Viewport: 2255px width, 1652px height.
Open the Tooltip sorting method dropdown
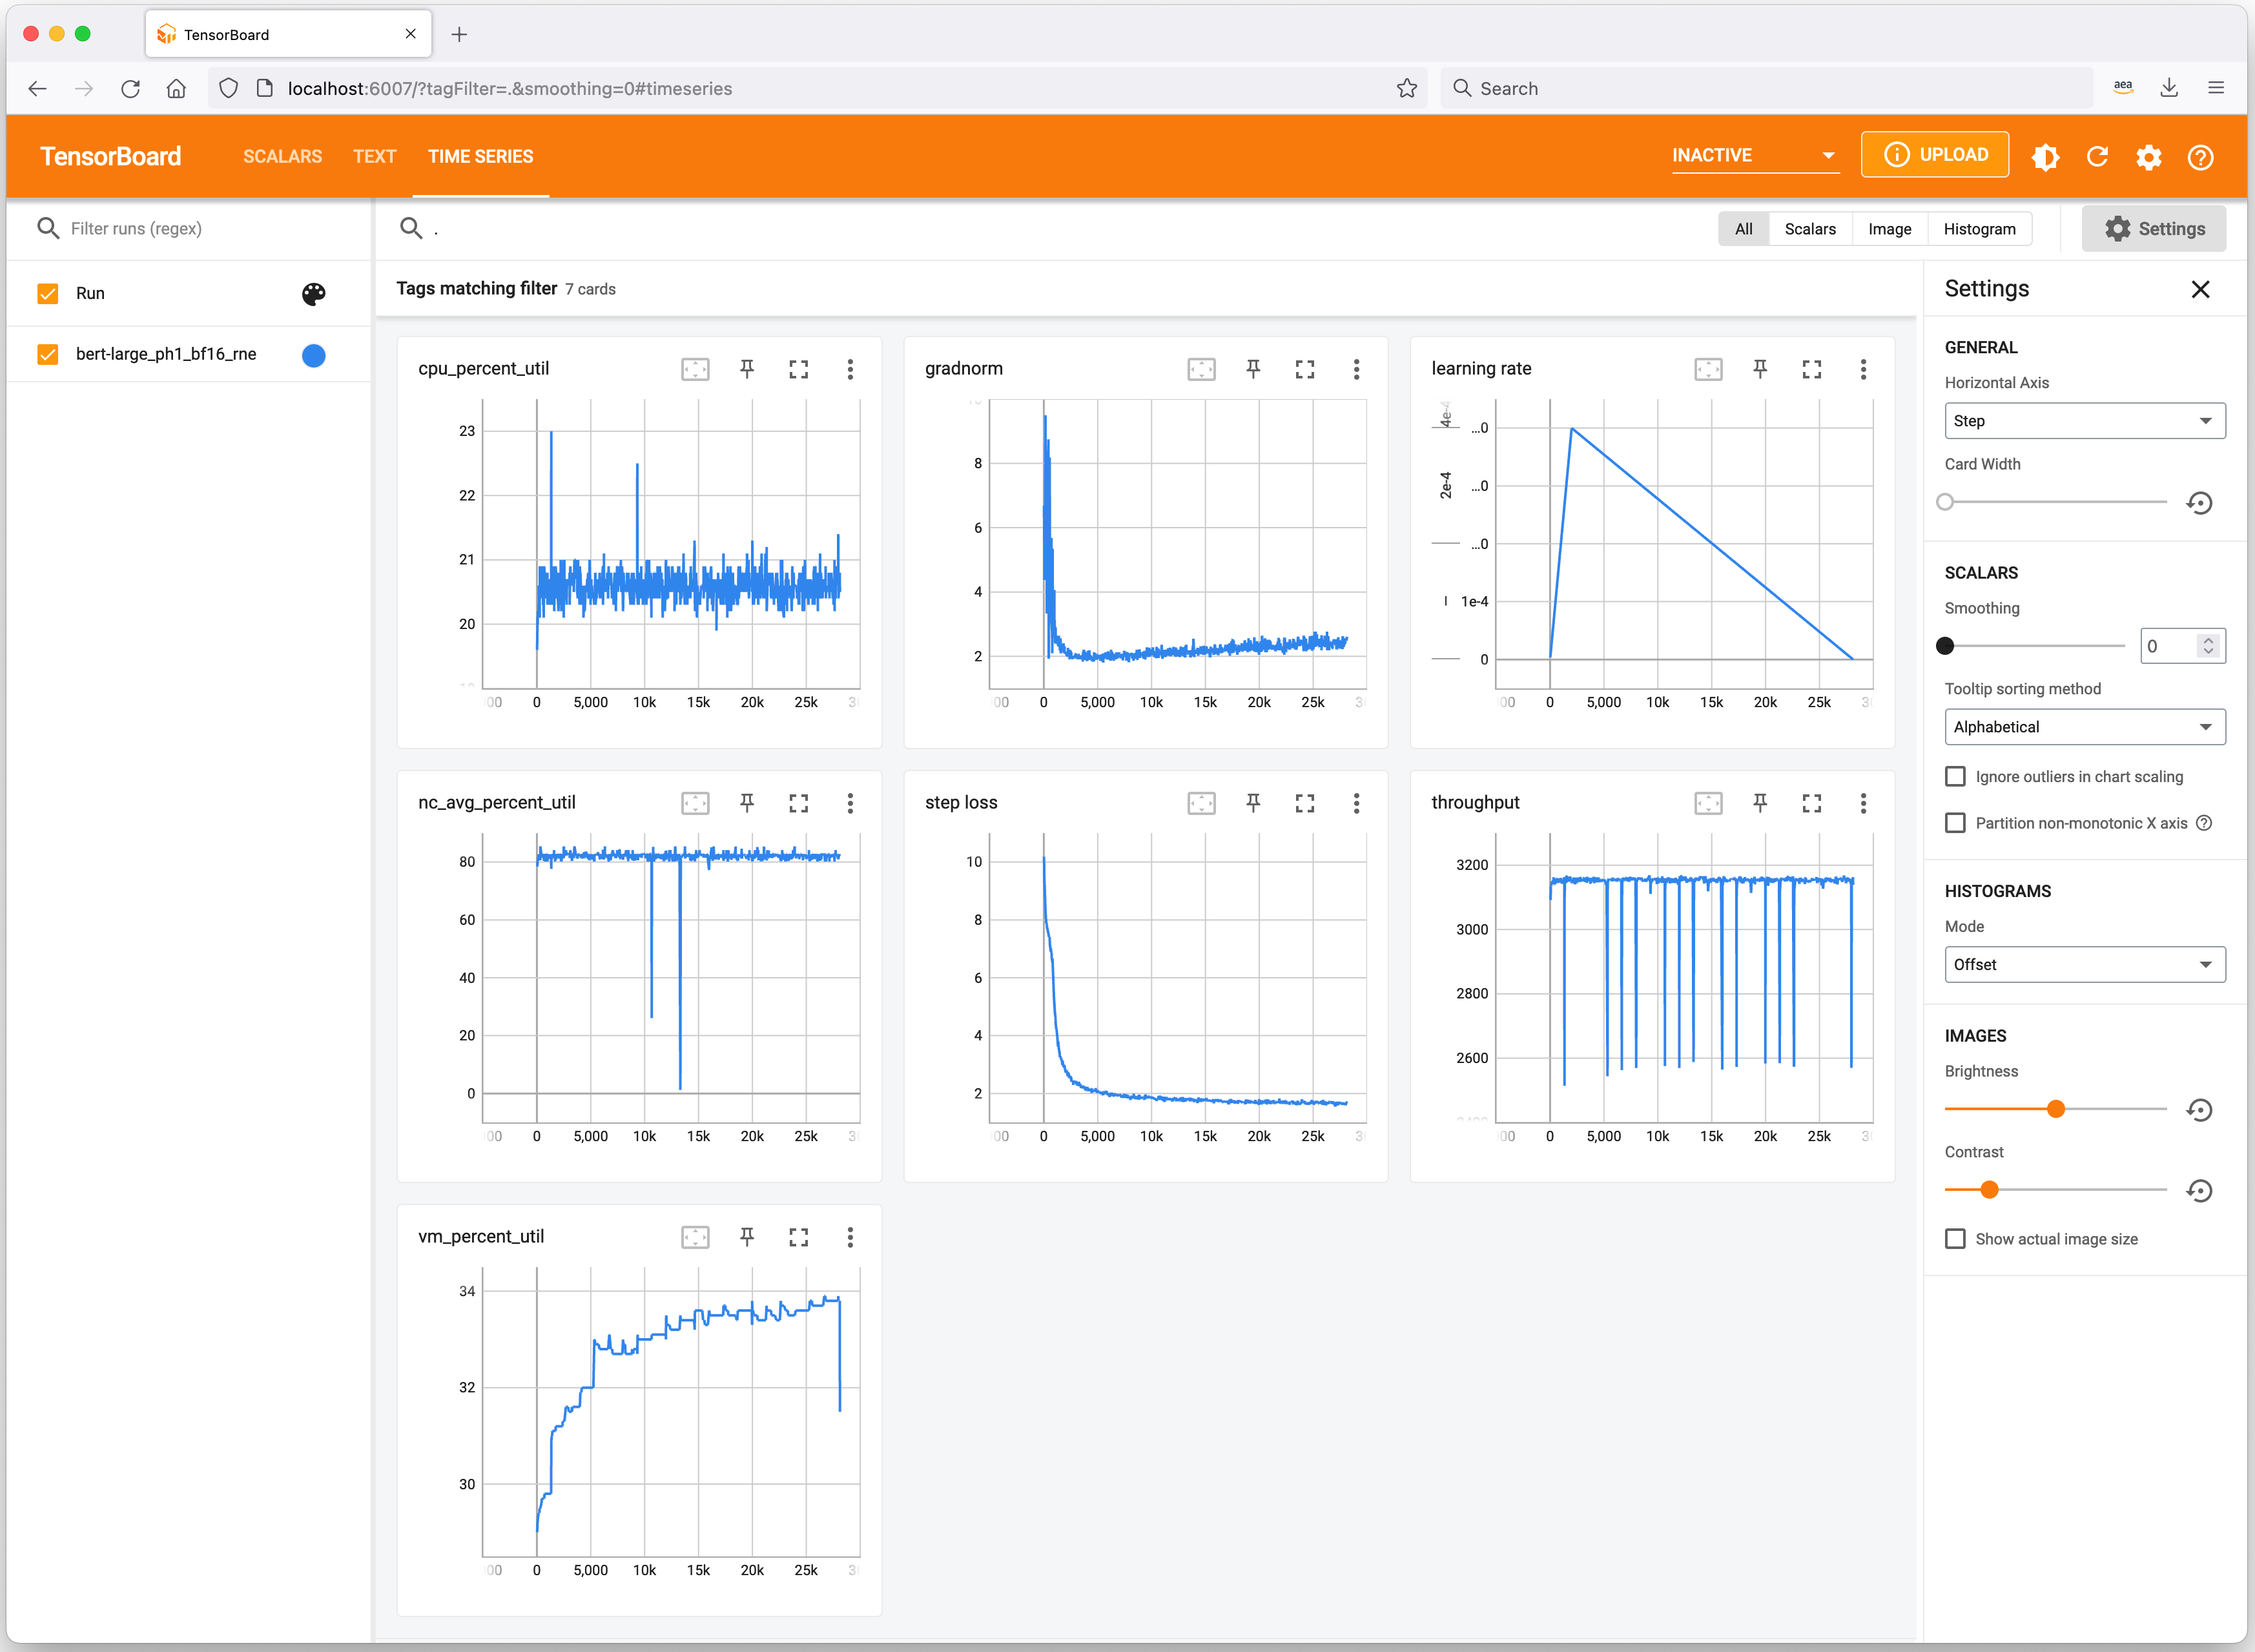pyautogui.click(x=2084, y=727)
